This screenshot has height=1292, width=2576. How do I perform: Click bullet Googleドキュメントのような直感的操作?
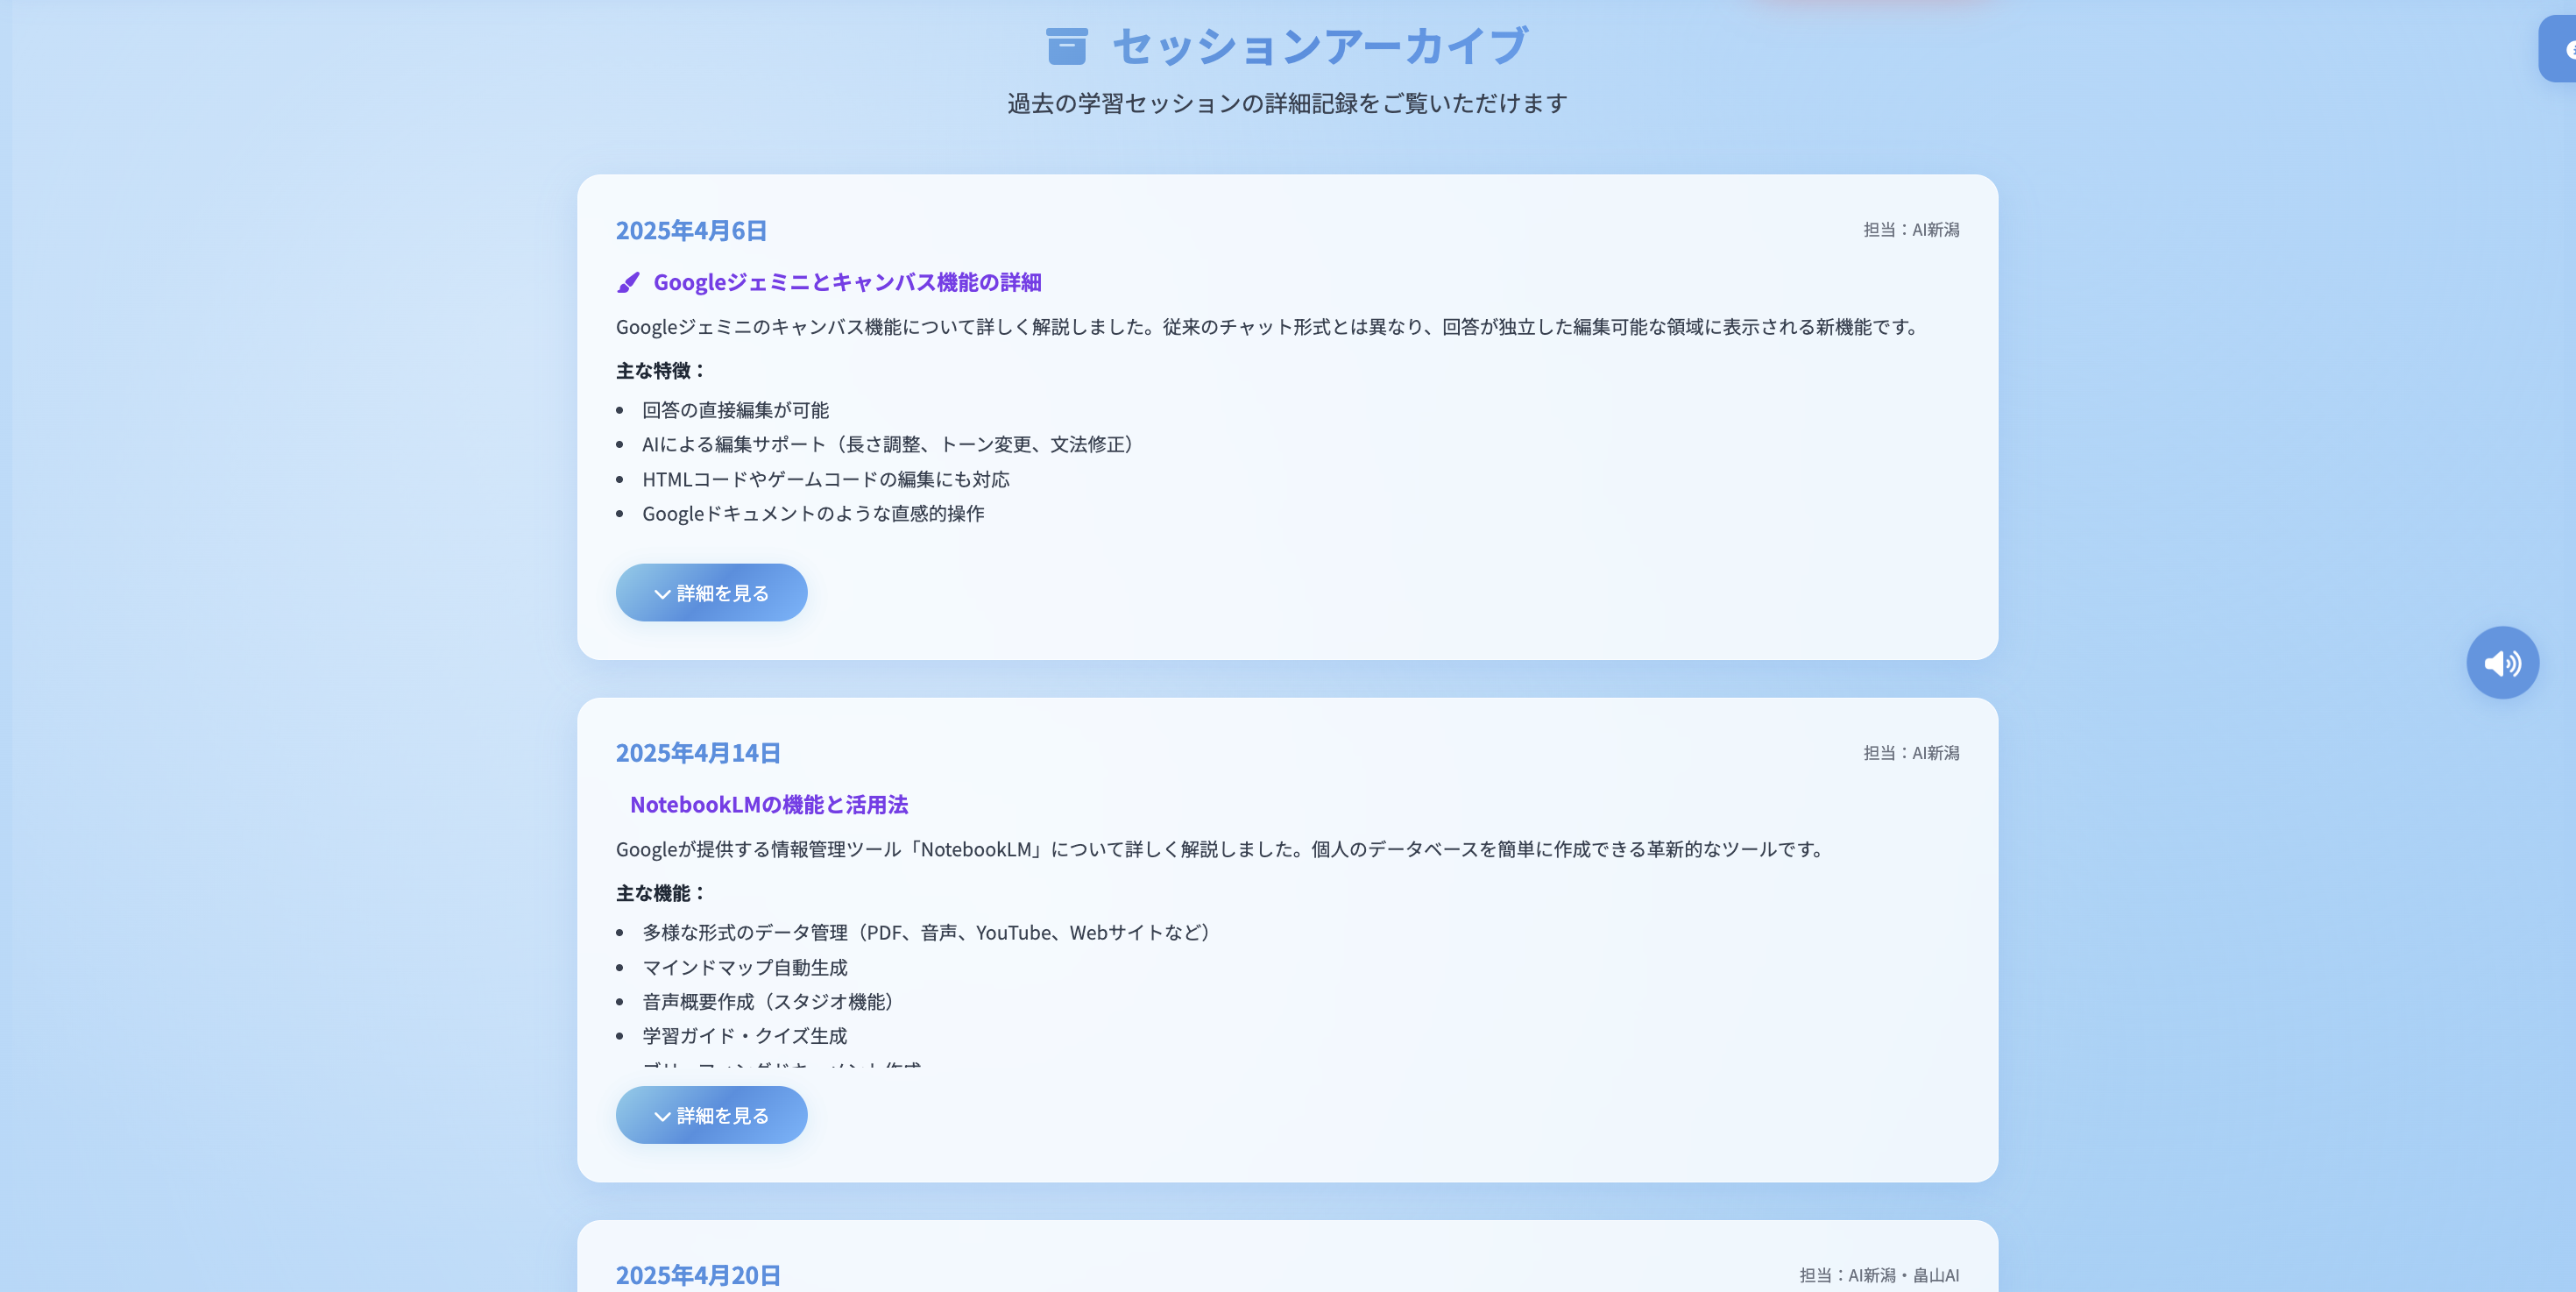pos(813,513)
